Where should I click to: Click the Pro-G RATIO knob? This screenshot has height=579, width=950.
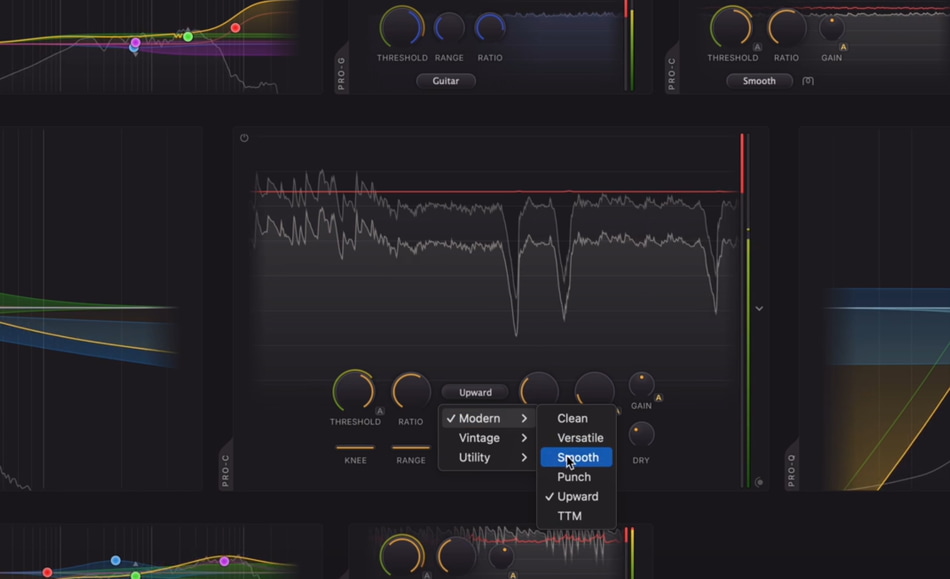[x=490, y=28]
